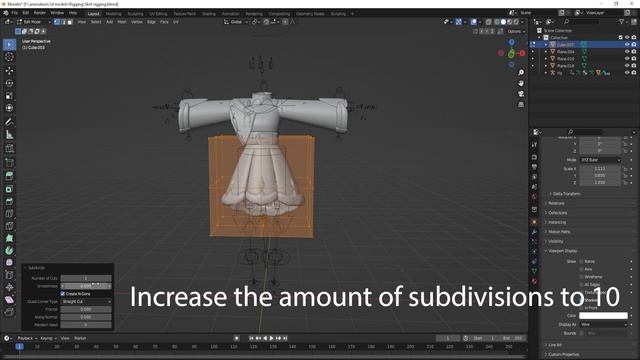Enable the Show Name checkbox

[x=581, y=262]
